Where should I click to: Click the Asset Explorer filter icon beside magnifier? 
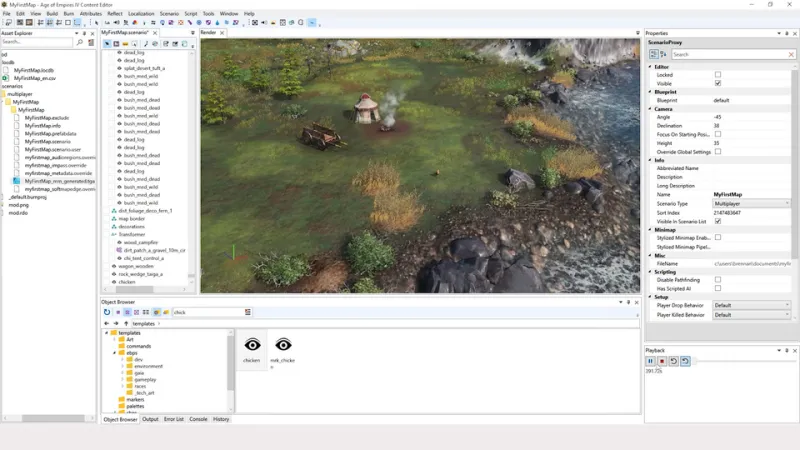click(x=91, y=42)
